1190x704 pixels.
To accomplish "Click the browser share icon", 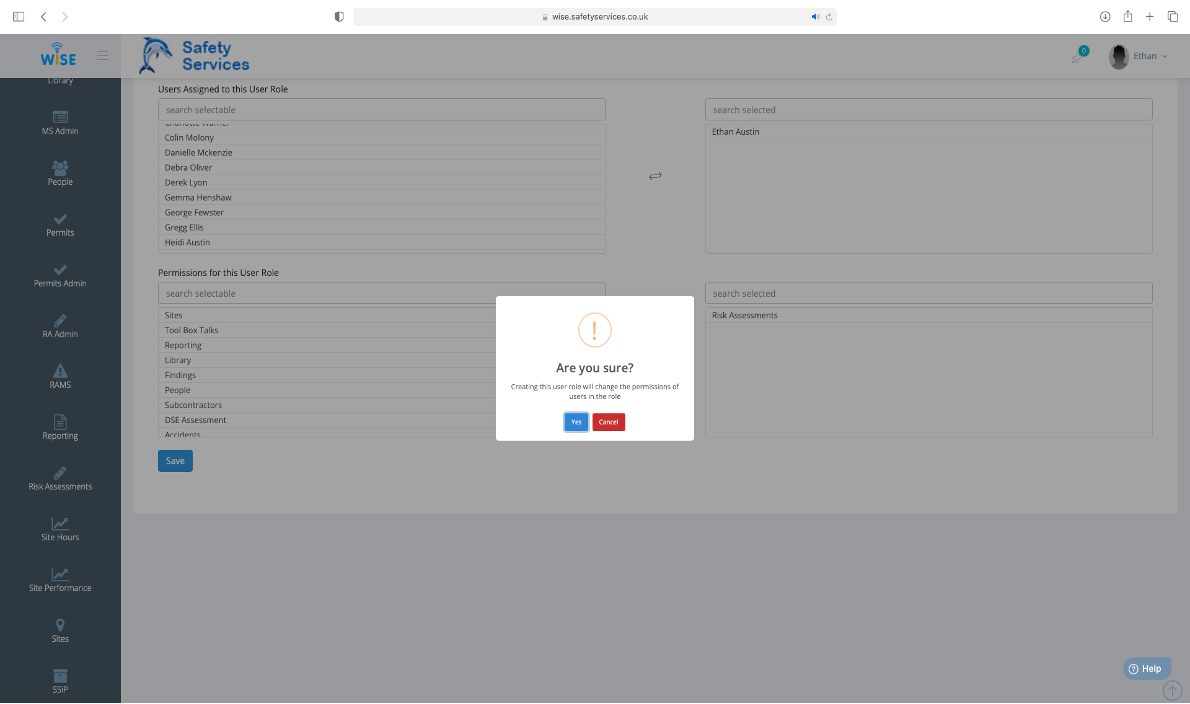I will tap(1128, 16).
